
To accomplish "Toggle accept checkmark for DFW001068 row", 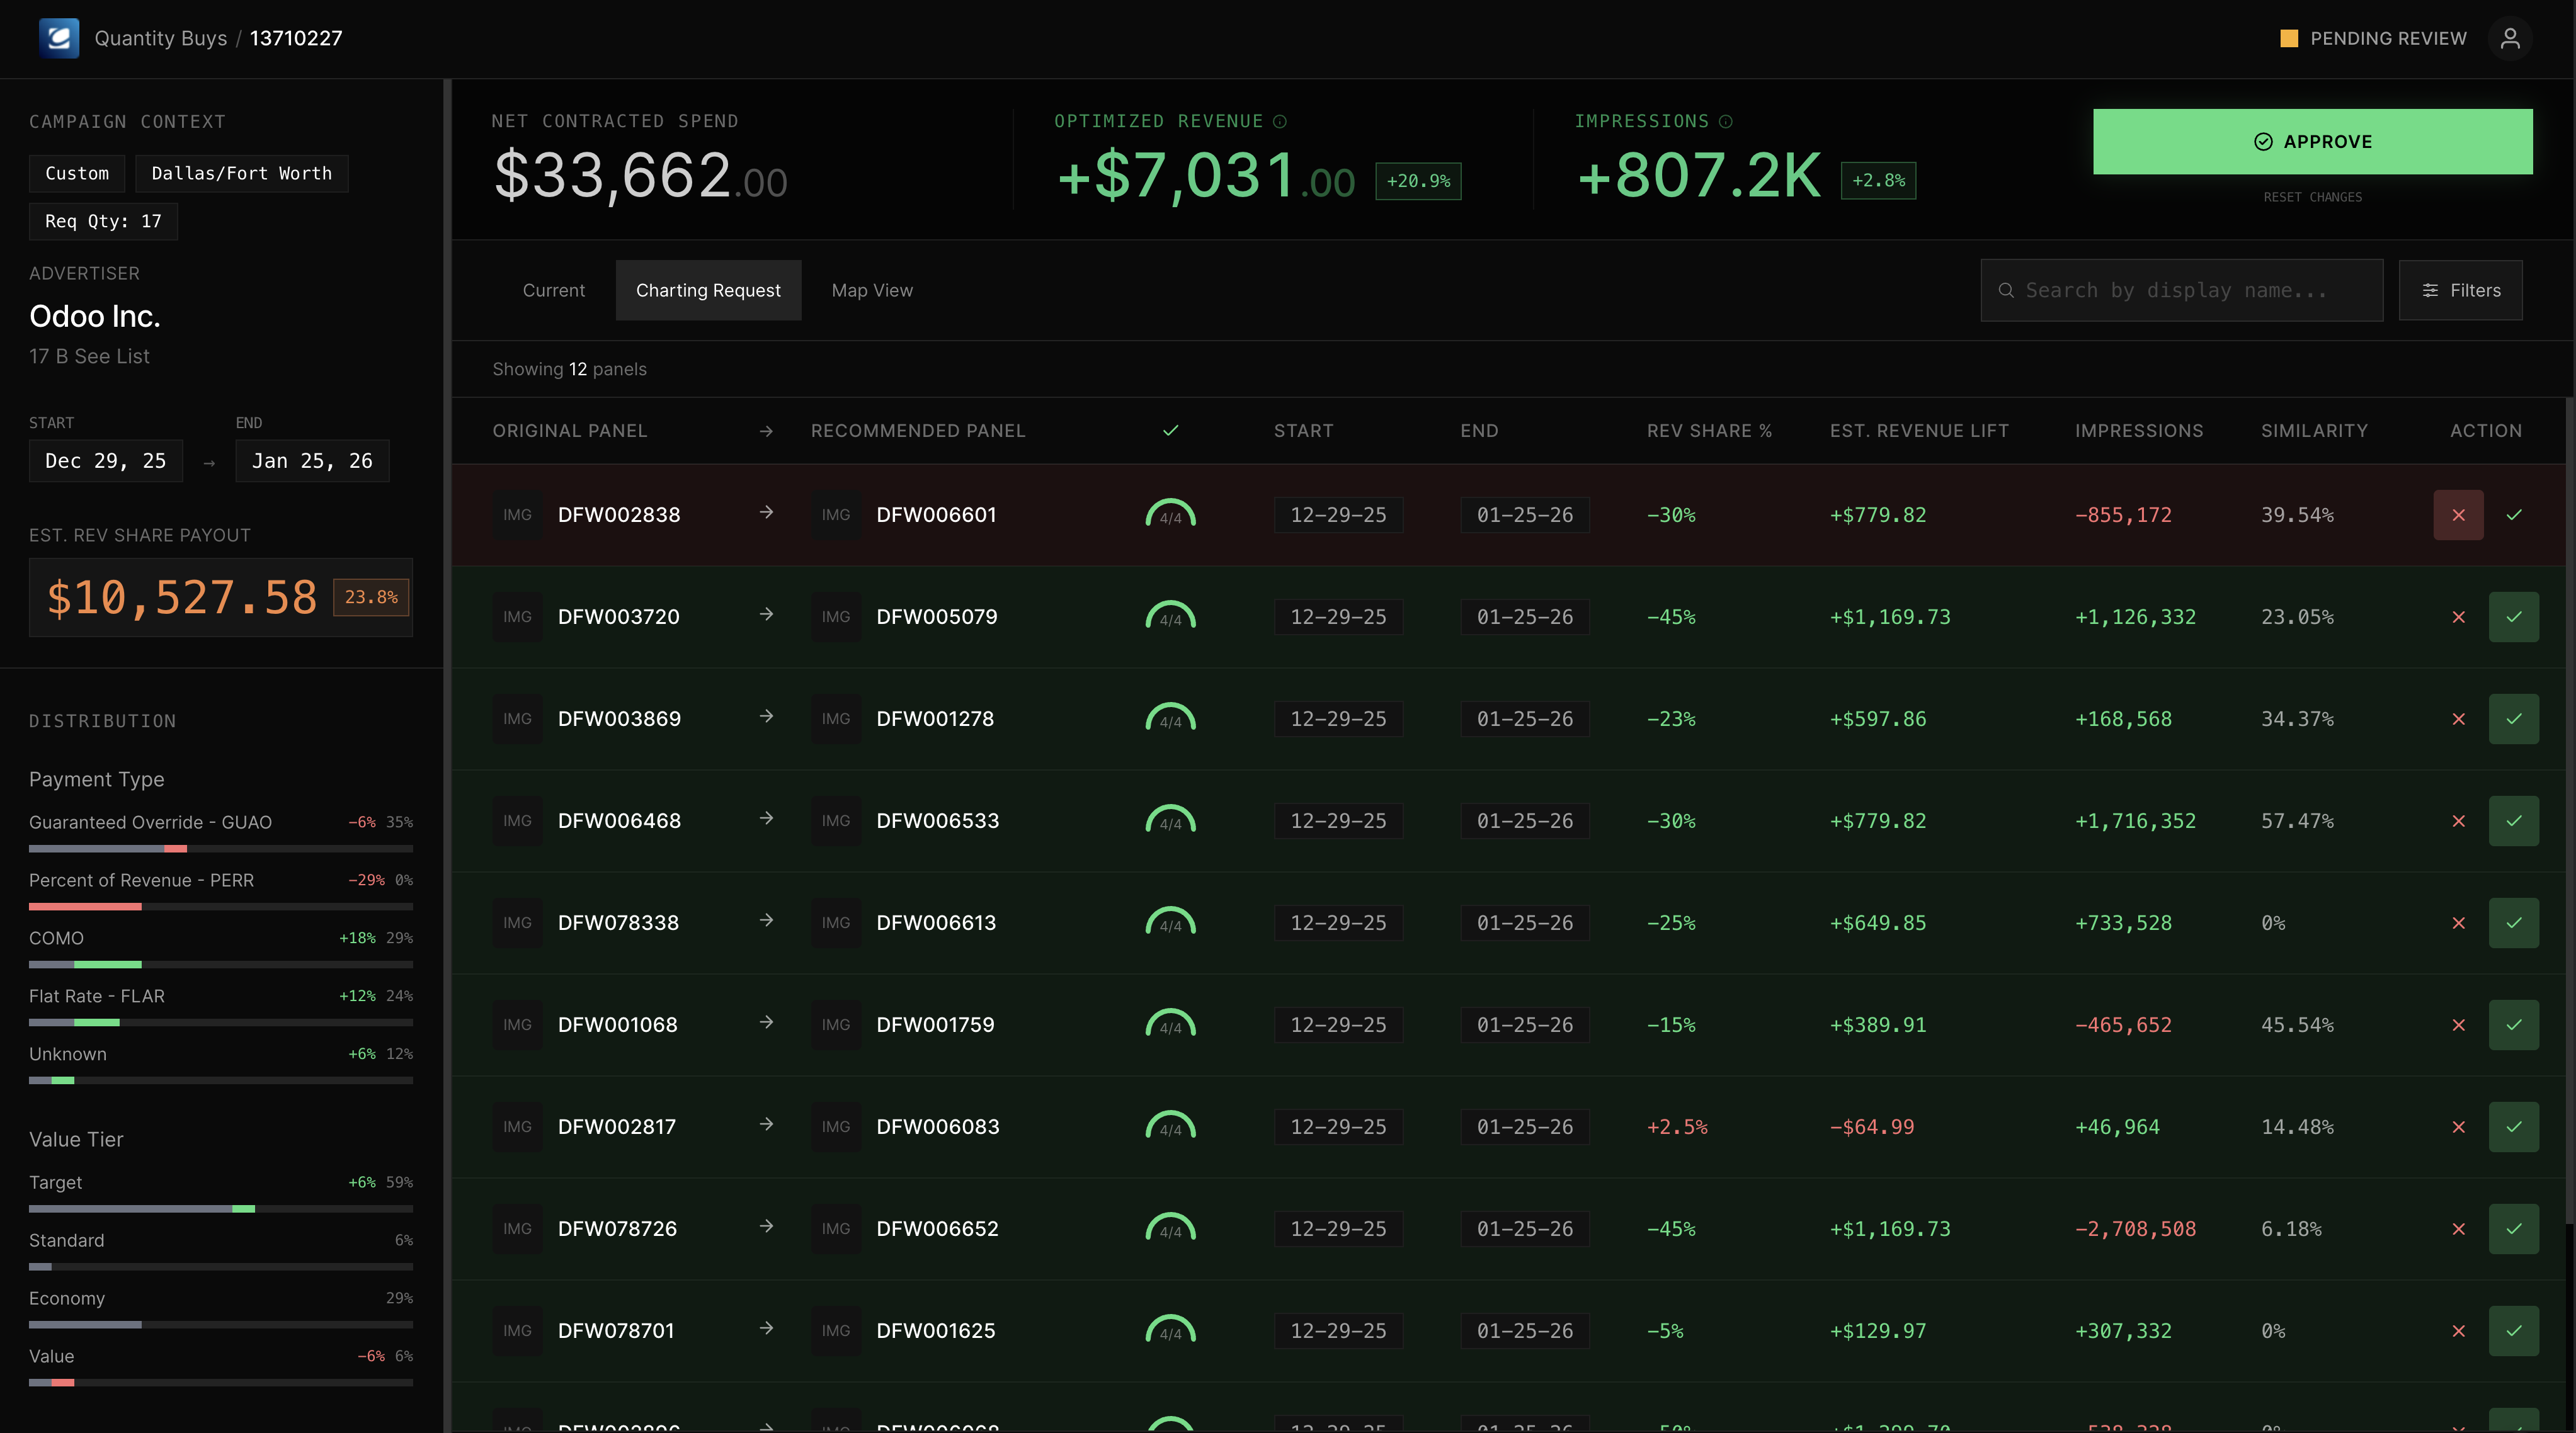I will pyautogui.click(x=2513, y=1025).
